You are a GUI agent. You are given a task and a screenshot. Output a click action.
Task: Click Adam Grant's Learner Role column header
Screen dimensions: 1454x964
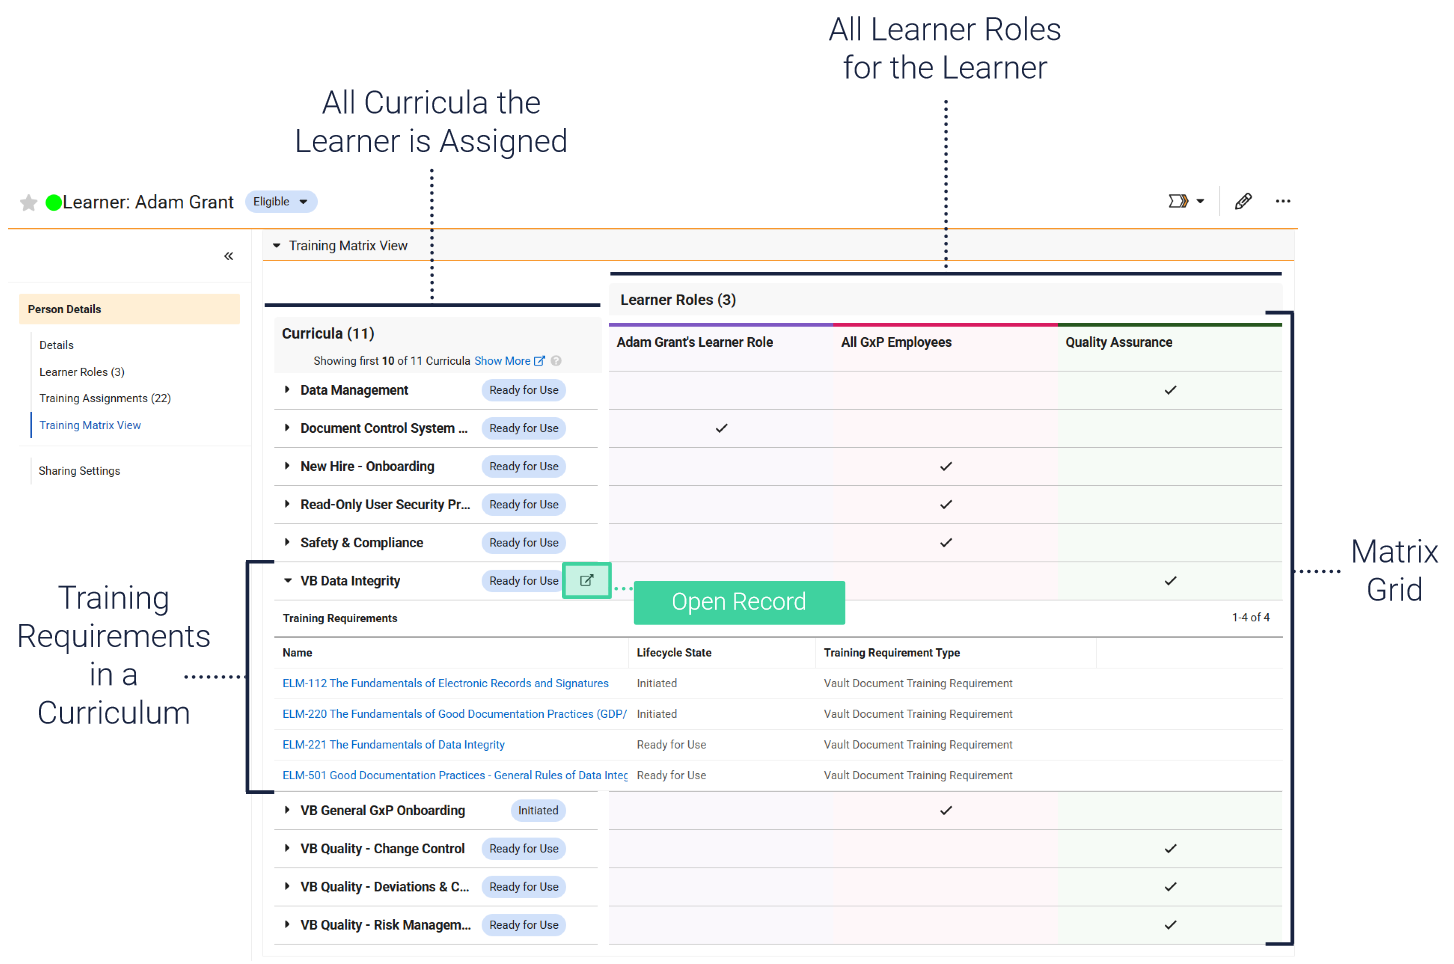(x=695, y=342)
